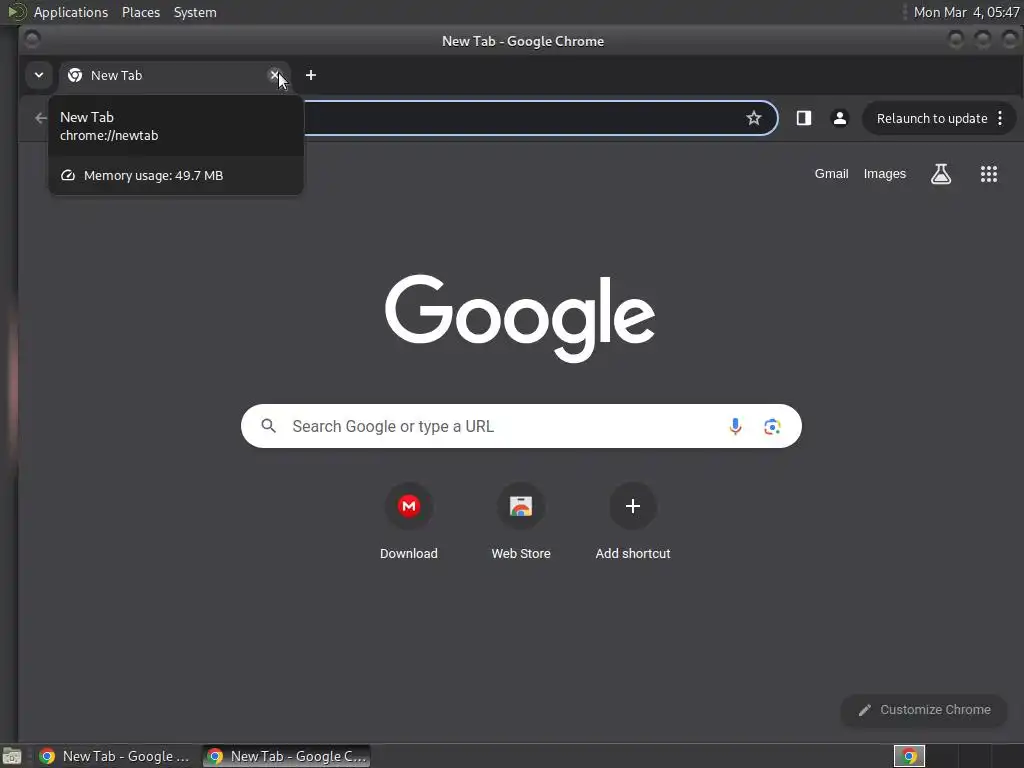Click Chrome workspace switcher icon
1024x768 pixels.
[x=909, y=756]
